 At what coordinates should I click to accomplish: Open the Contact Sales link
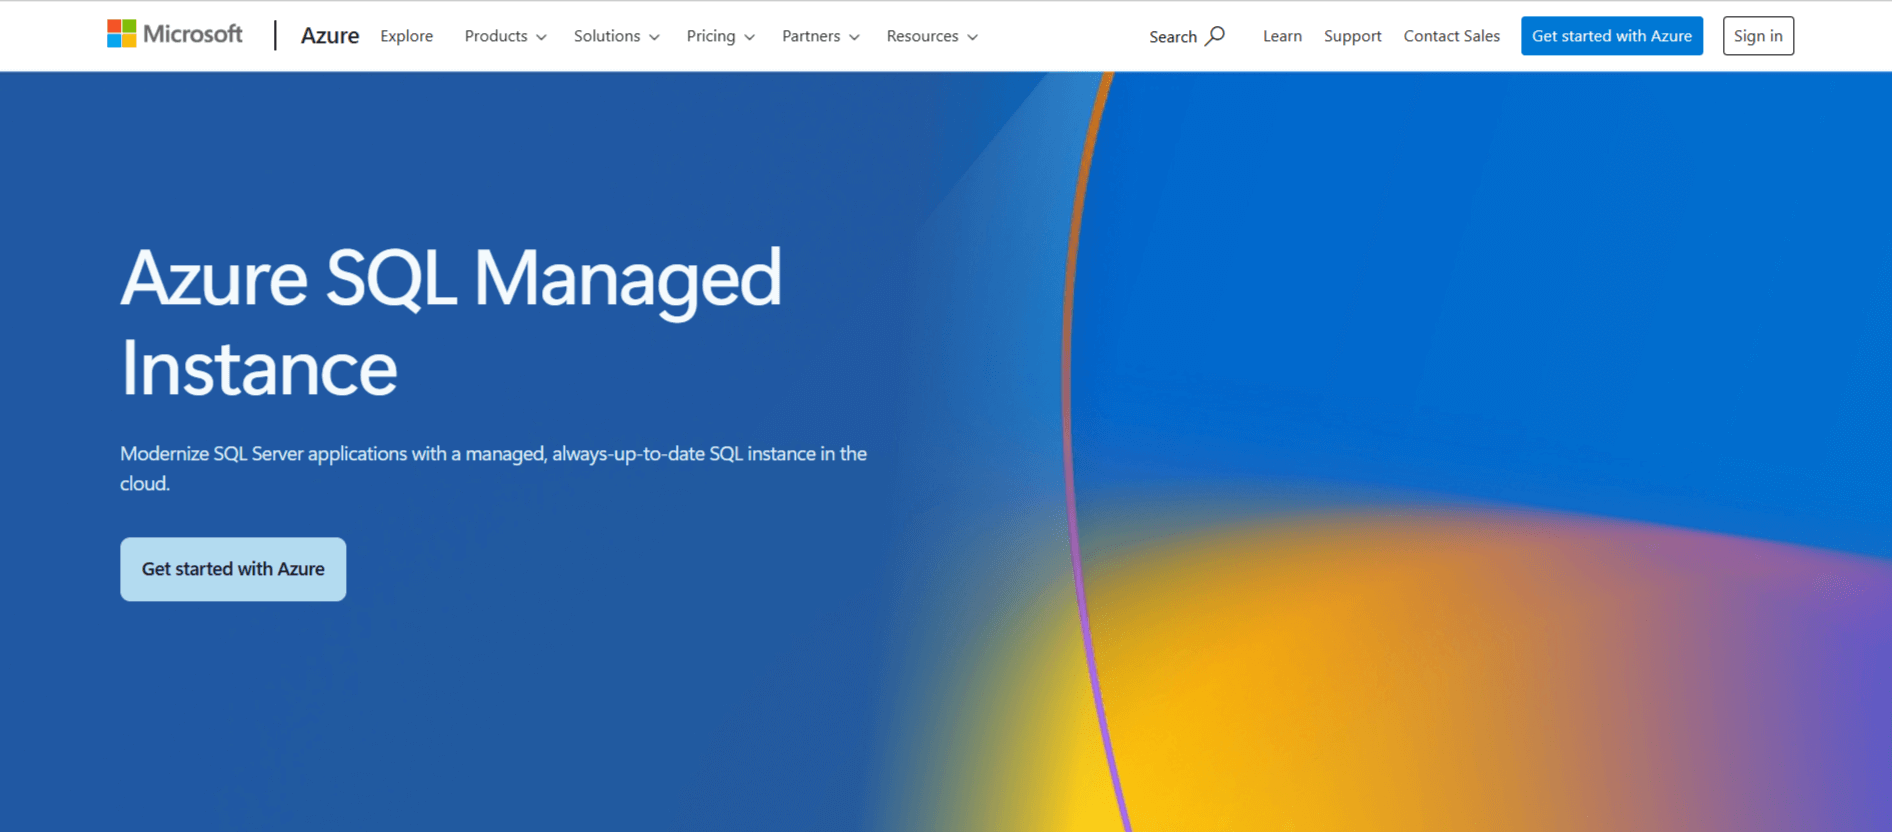pyautogui.click(x=1451, y=36)
